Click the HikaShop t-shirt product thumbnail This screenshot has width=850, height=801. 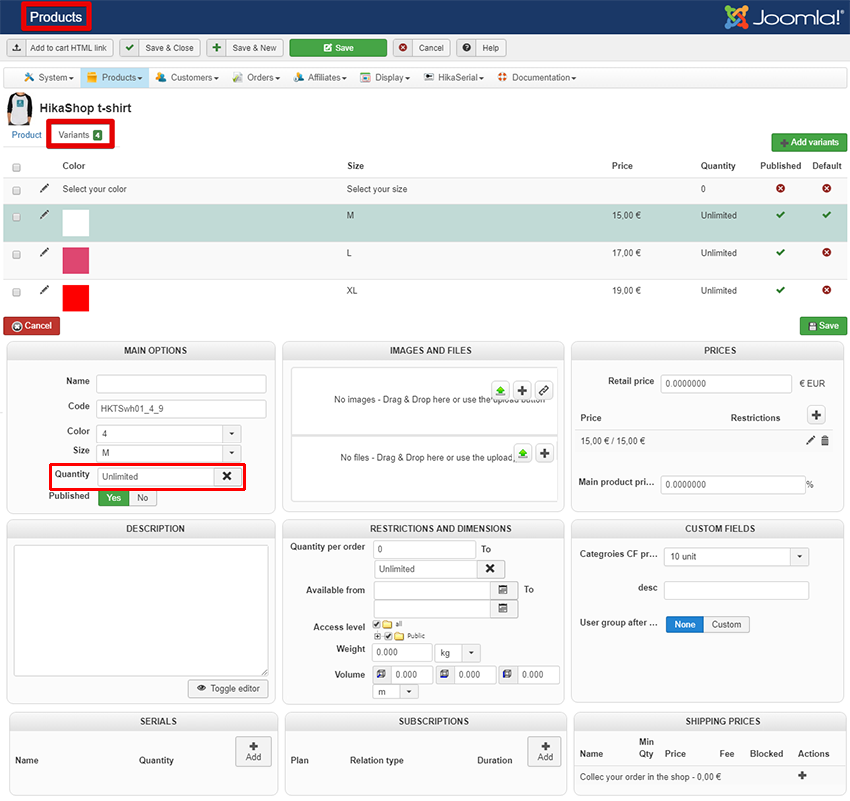click(x=20, y=108)
